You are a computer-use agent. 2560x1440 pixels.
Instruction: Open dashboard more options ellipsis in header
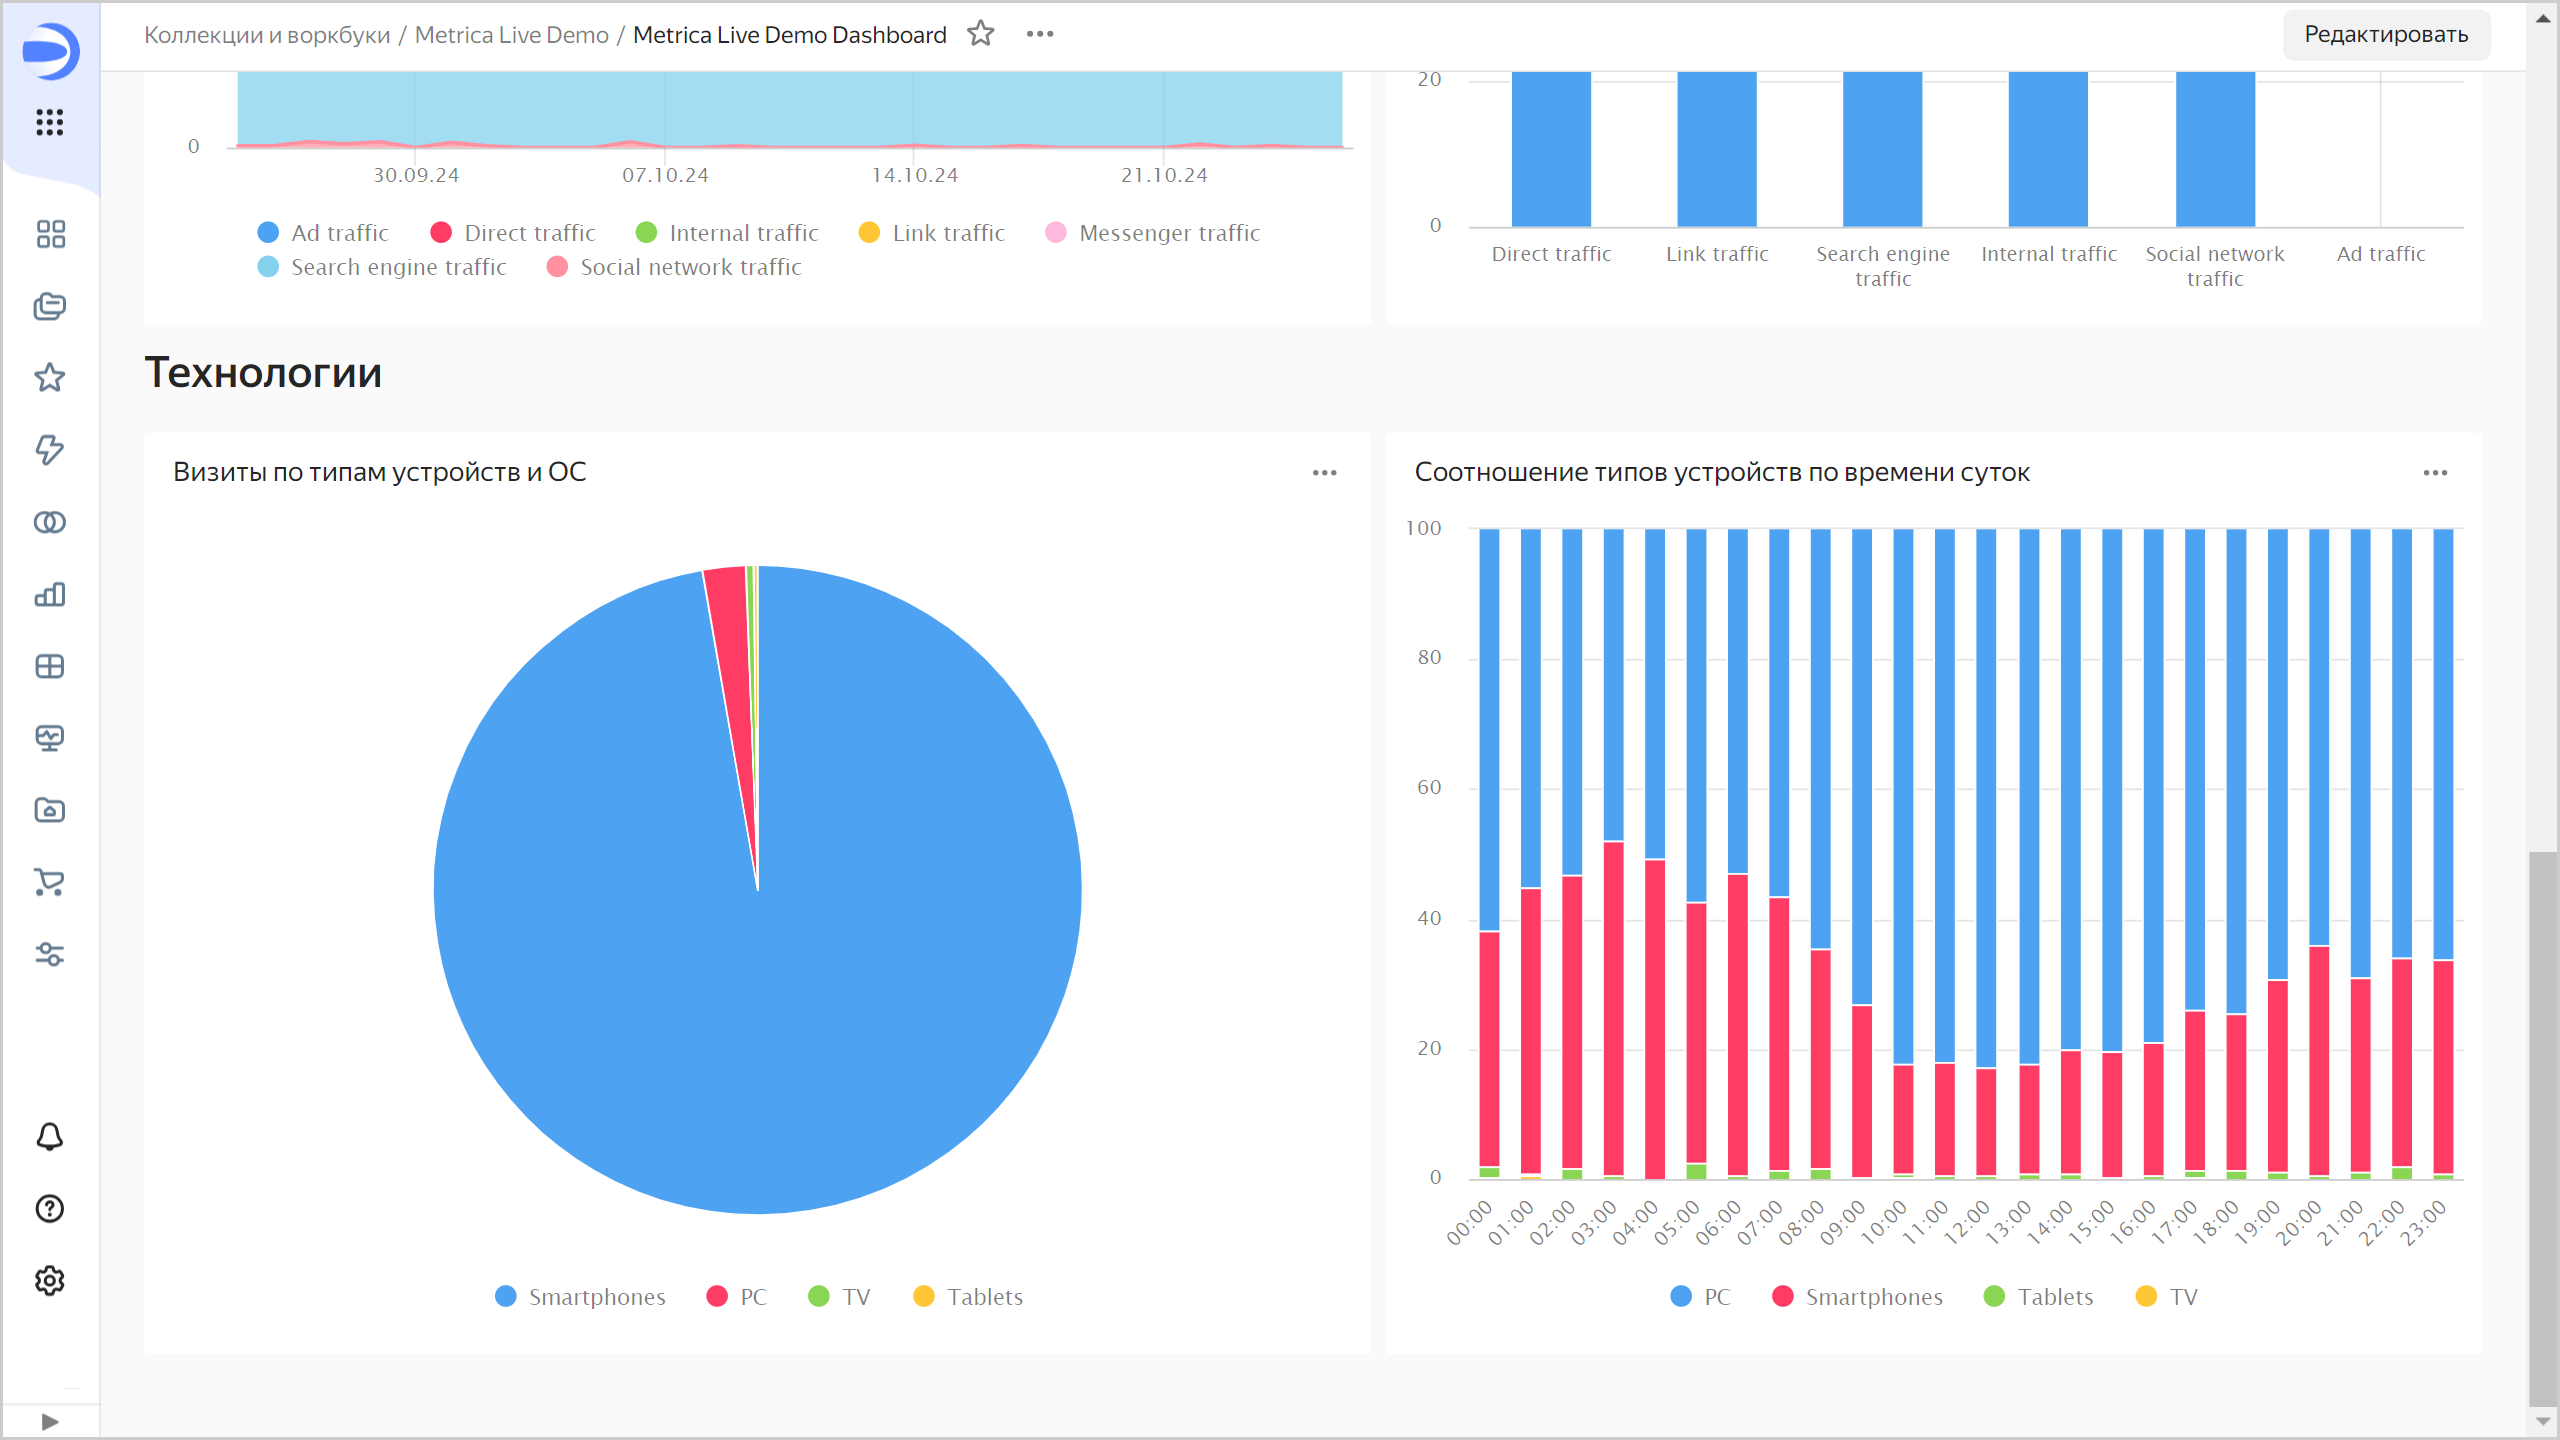(x=1040, y=34)
